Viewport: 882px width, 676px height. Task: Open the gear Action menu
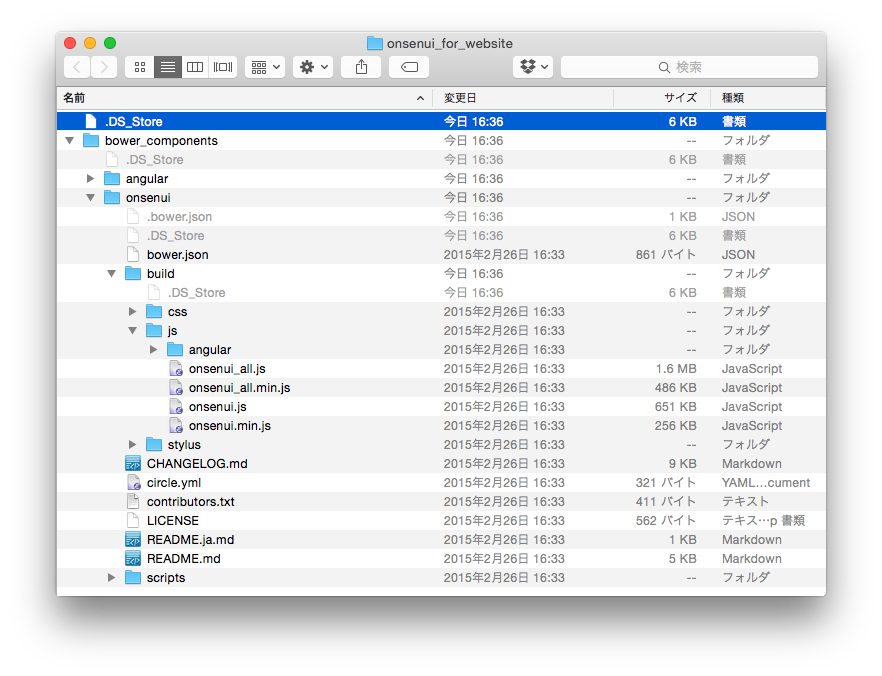[313, 67]
